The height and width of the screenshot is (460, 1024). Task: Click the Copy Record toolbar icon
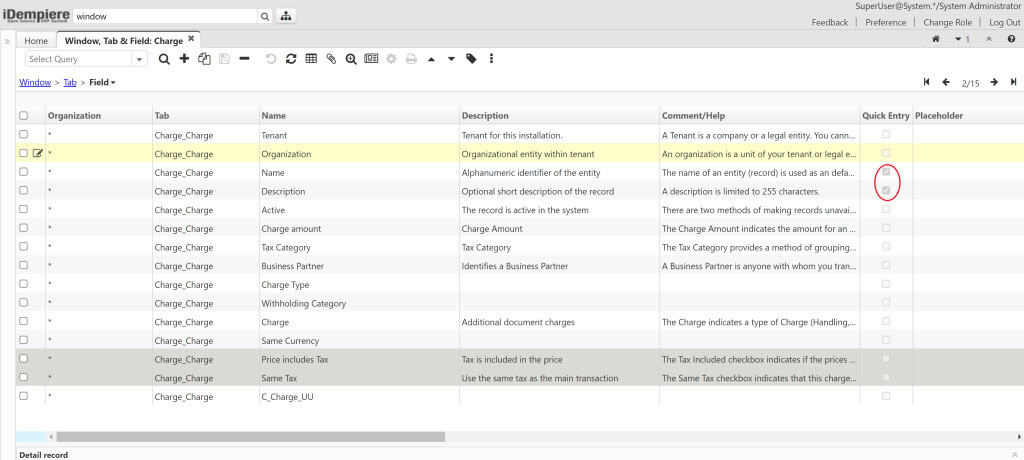[x=204, y=59]
